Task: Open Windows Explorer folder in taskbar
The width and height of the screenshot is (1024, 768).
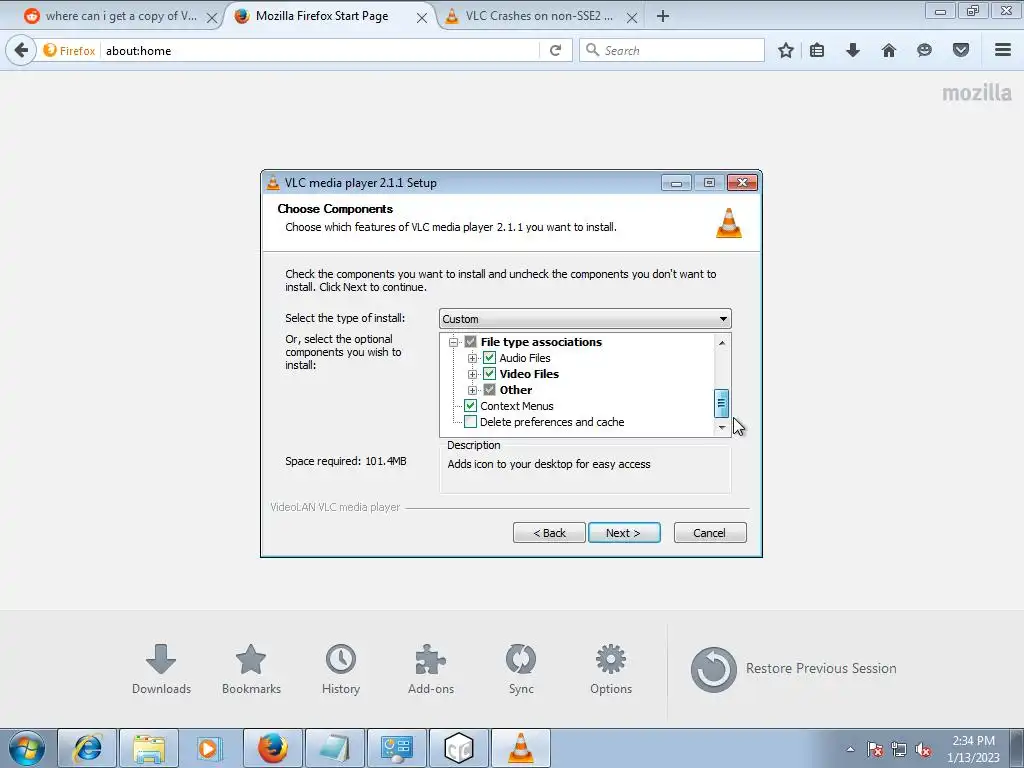Action: pos(149,748)
